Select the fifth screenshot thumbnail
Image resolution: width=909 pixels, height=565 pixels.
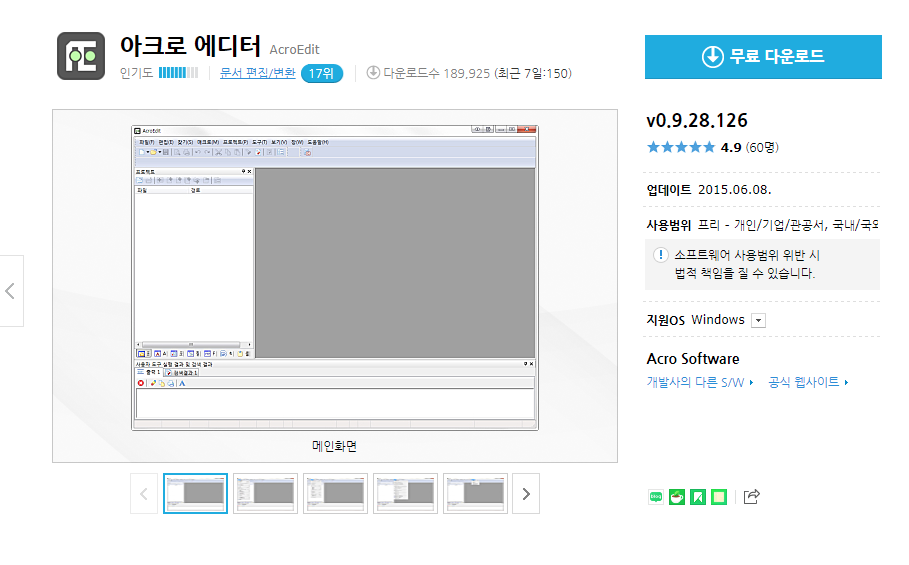(475, 494)
